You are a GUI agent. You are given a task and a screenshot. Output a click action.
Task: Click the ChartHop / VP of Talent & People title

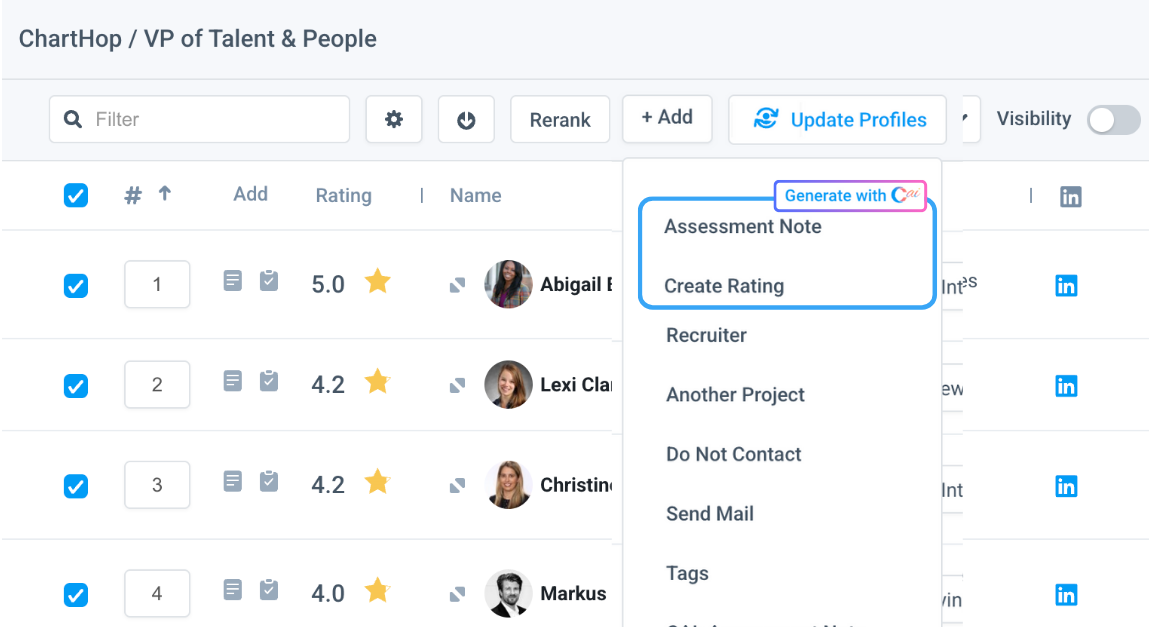pos(197,39)
